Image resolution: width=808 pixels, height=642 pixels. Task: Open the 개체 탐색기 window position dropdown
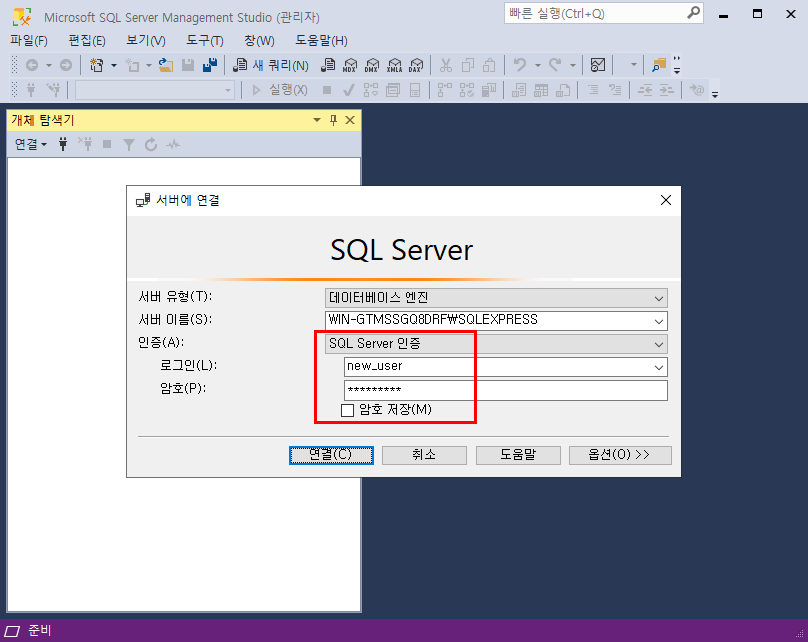(x=317, y=120)
